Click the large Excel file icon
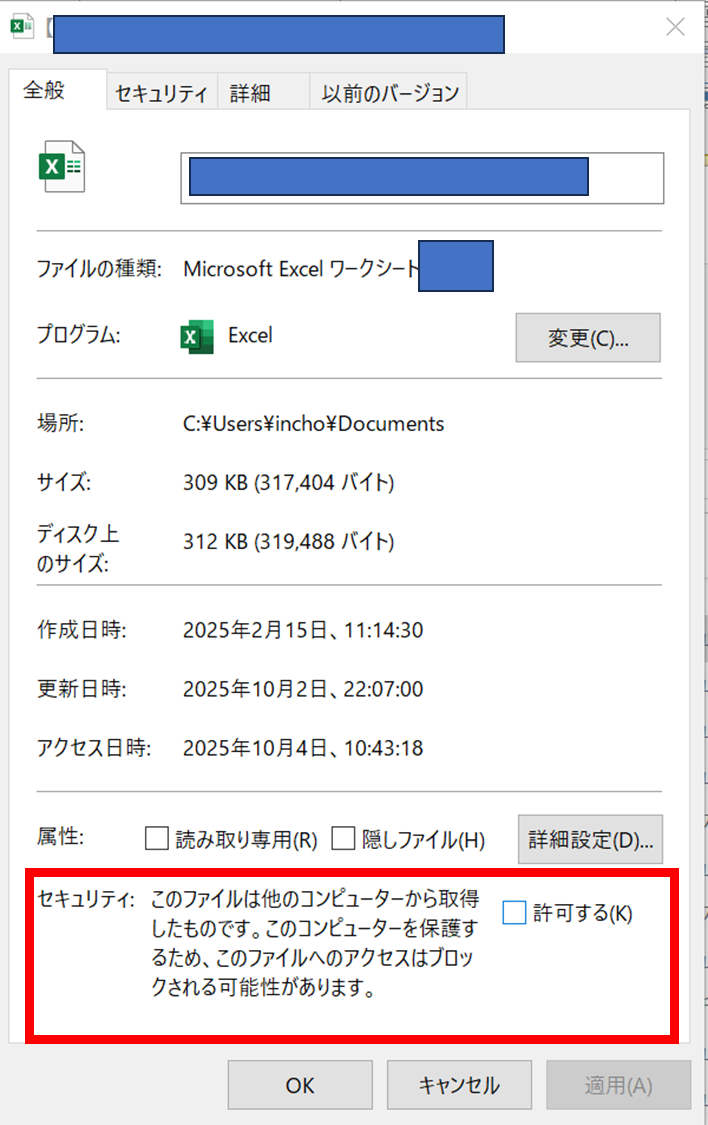 (x=61, y=167)
